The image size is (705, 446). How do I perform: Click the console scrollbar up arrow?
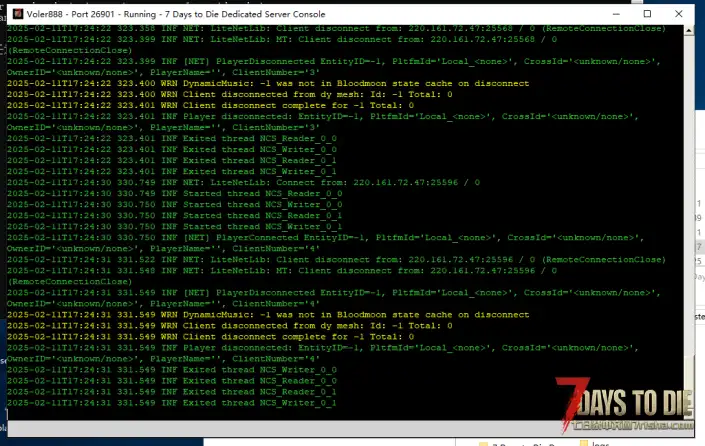point(689,31)
